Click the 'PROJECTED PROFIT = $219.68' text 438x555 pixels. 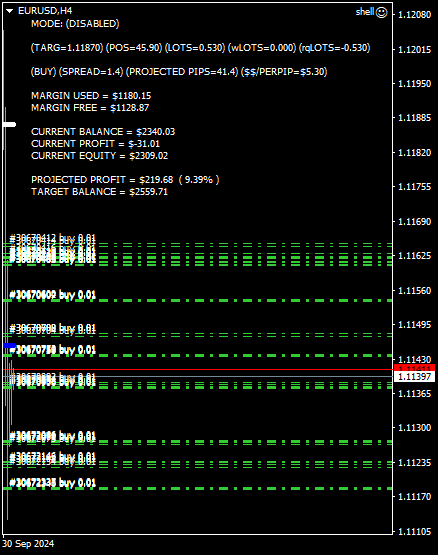pos(102,180)
